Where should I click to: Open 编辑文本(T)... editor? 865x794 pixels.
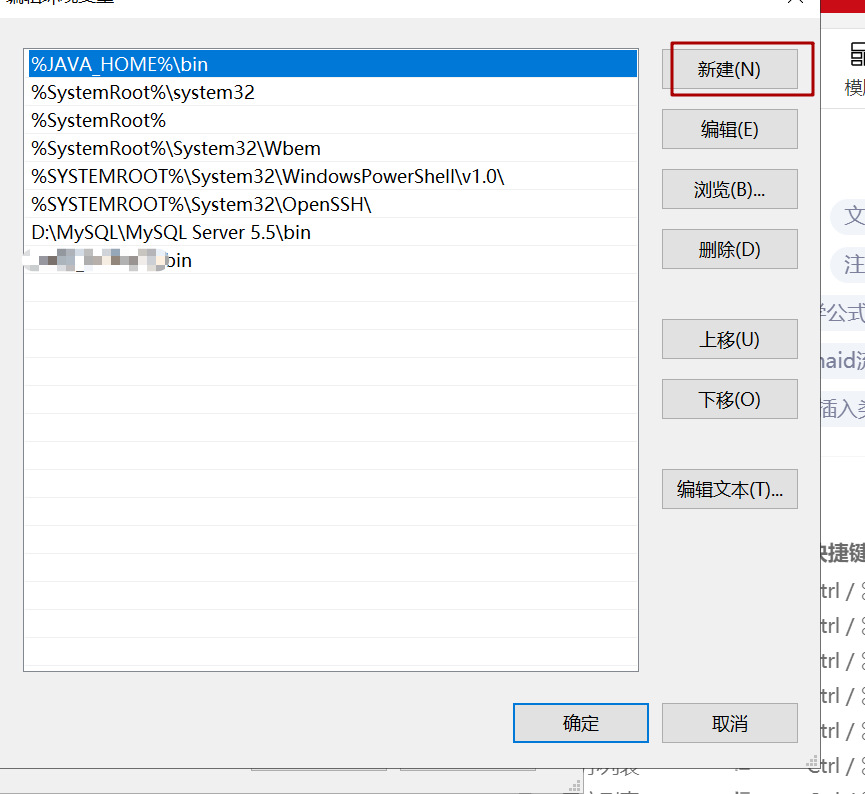coord(729,489)
